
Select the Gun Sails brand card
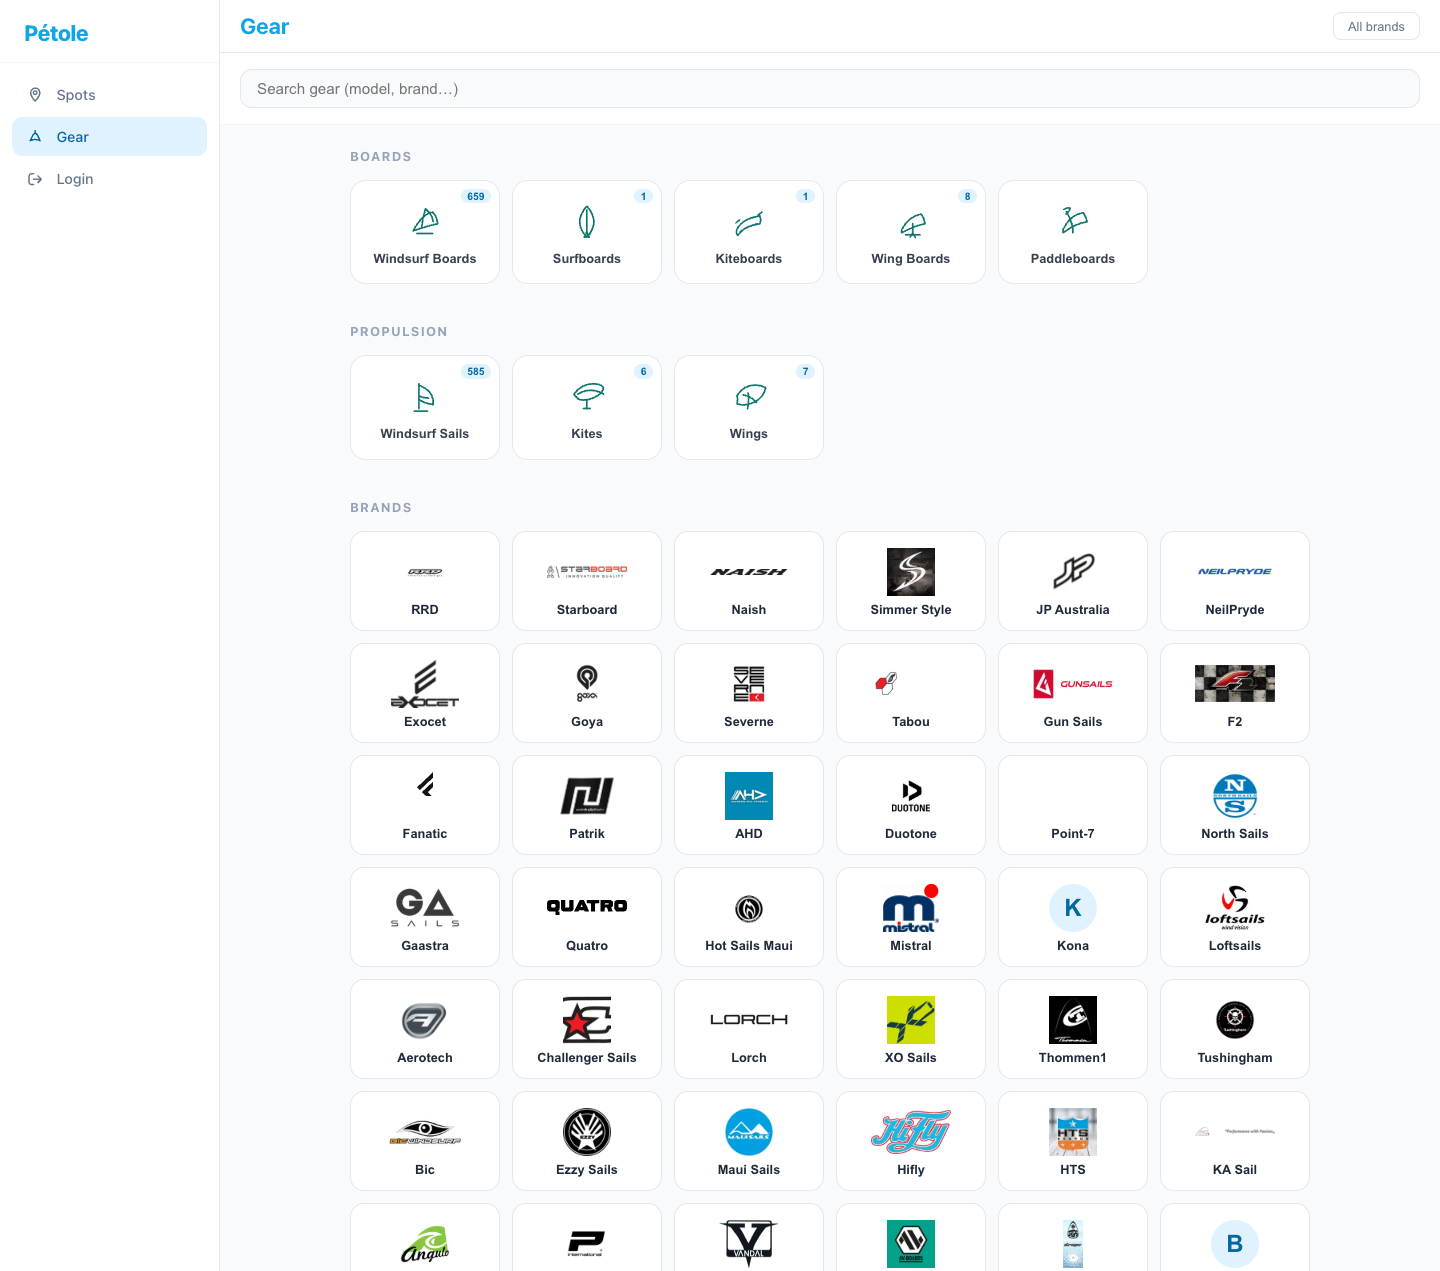1073,693
